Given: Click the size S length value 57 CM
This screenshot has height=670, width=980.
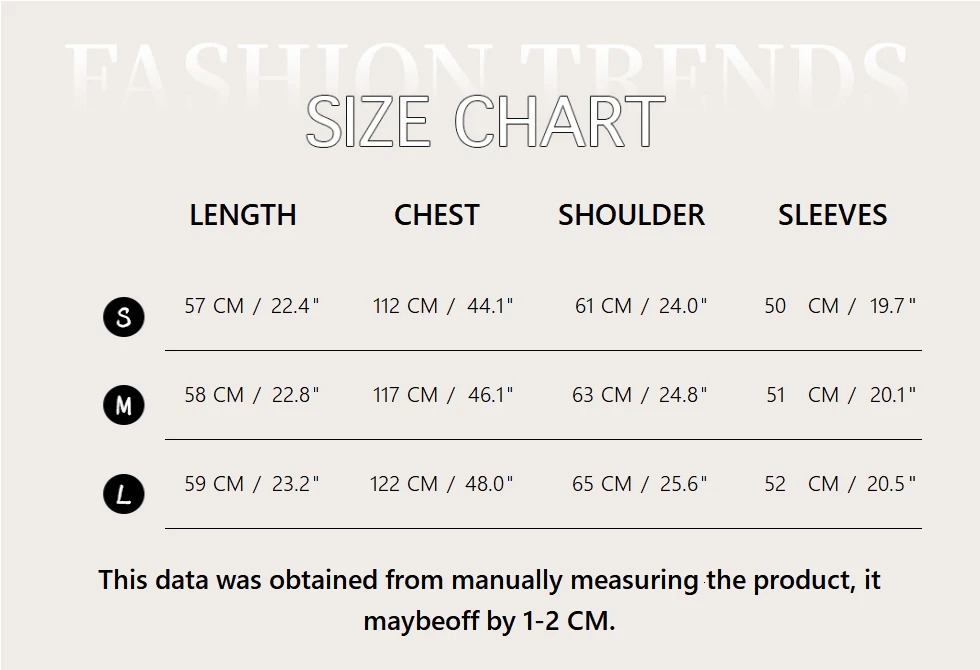Looking at the screenshot, I should point(214,306).
